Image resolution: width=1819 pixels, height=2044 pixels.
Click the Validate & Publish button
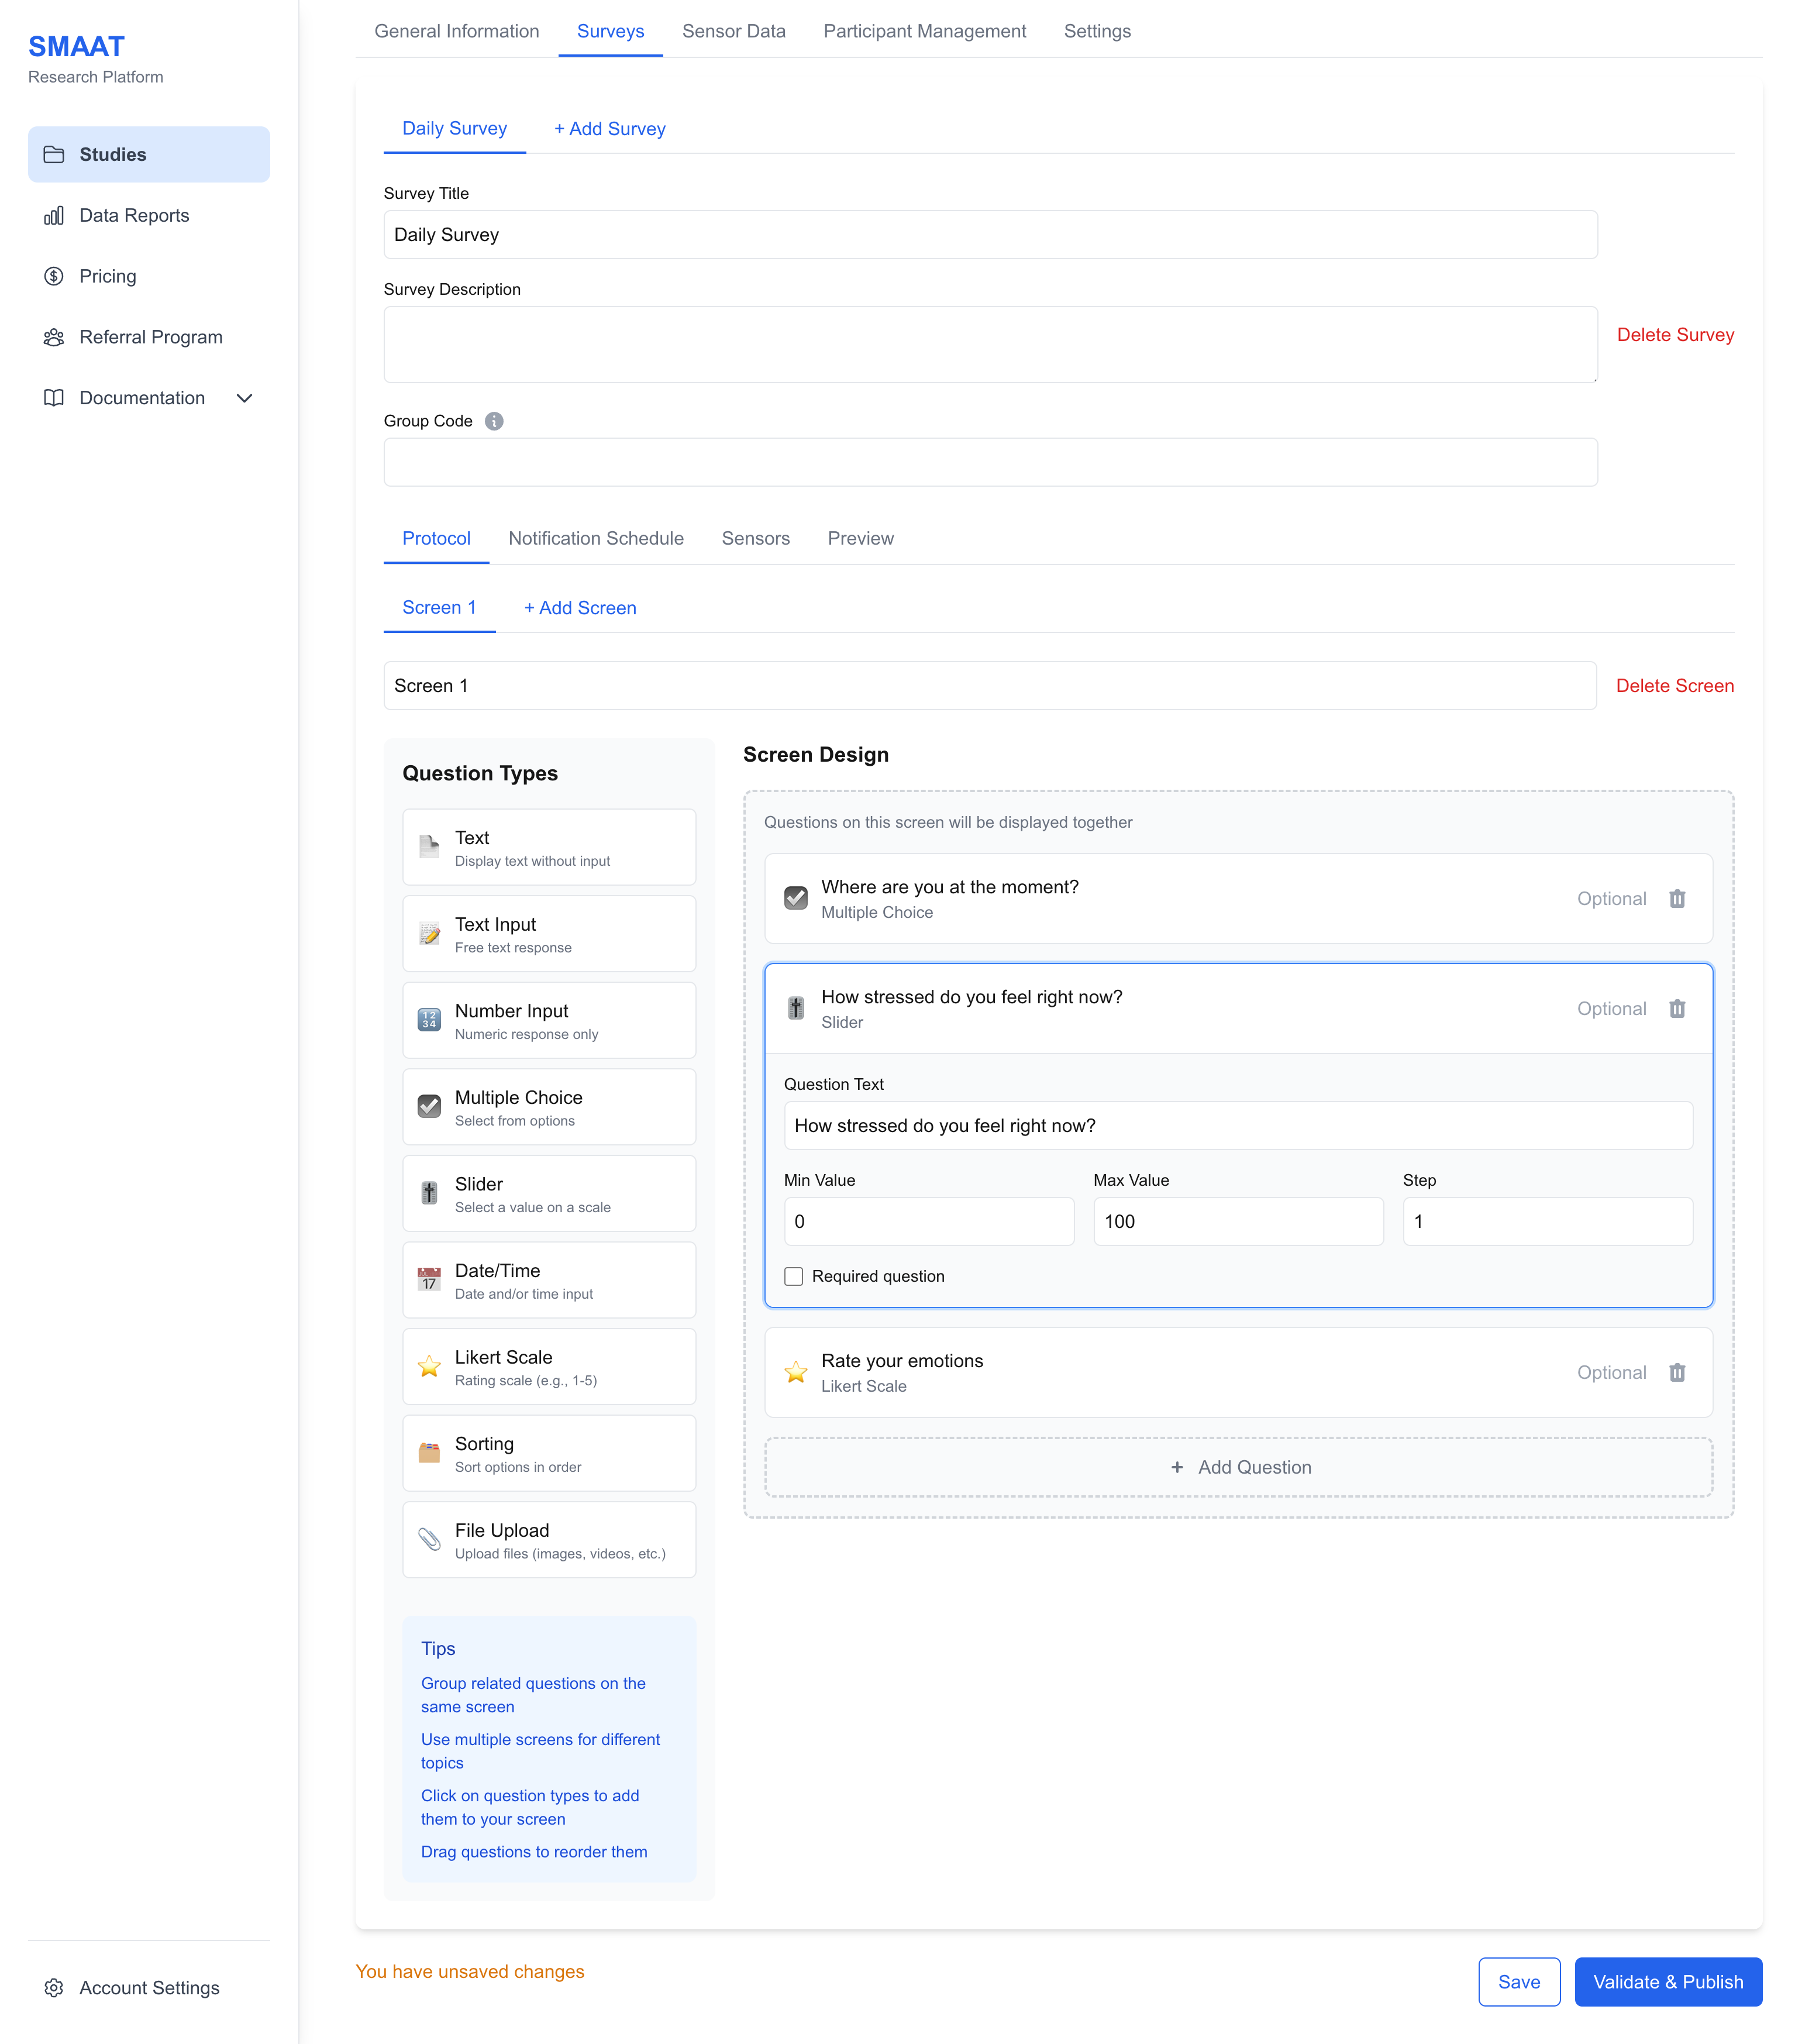click(x=1667, y=1982)
